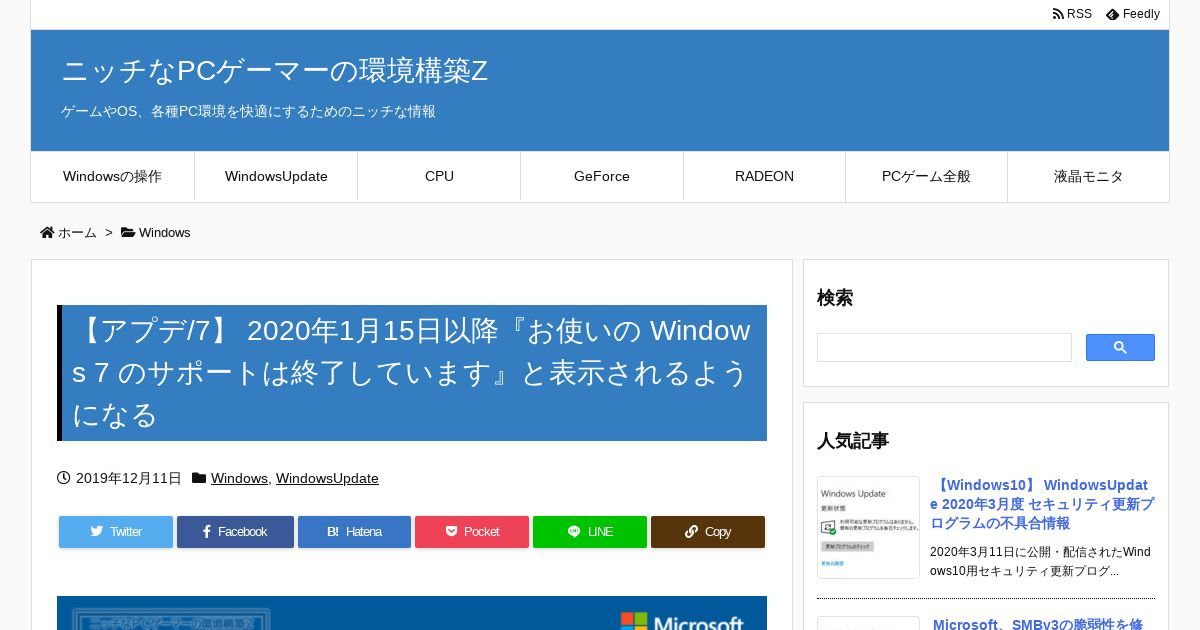The width and height of the screenshot is (1200, 630).
Task: Click the article headline about Windows 7 support
Action: coord(412,373)
